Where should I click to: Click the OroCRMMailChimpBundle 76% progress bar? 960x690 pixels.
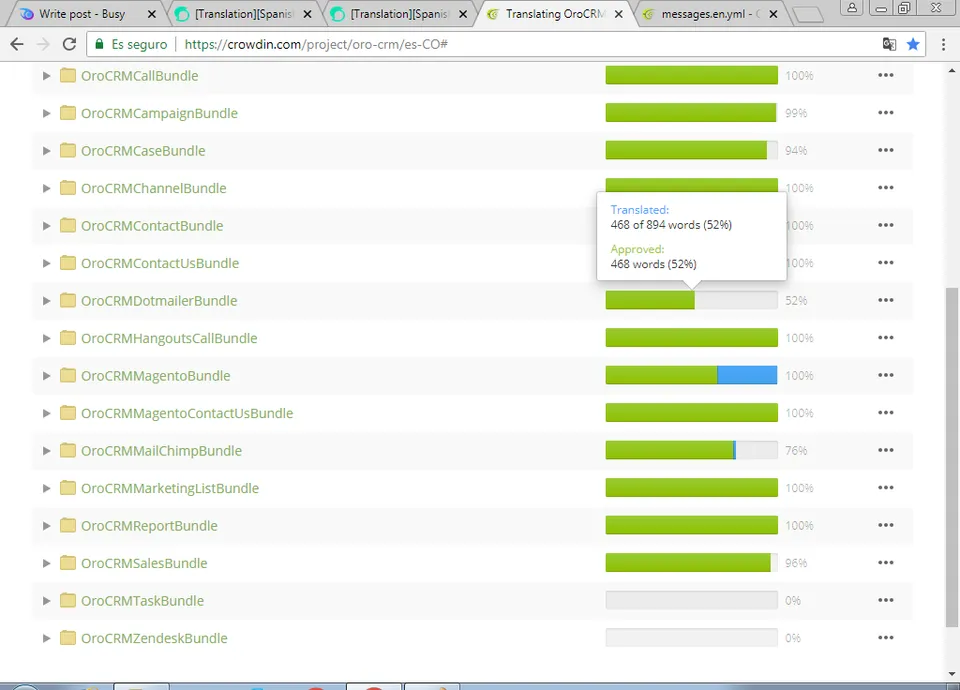[x=692, y=450]
